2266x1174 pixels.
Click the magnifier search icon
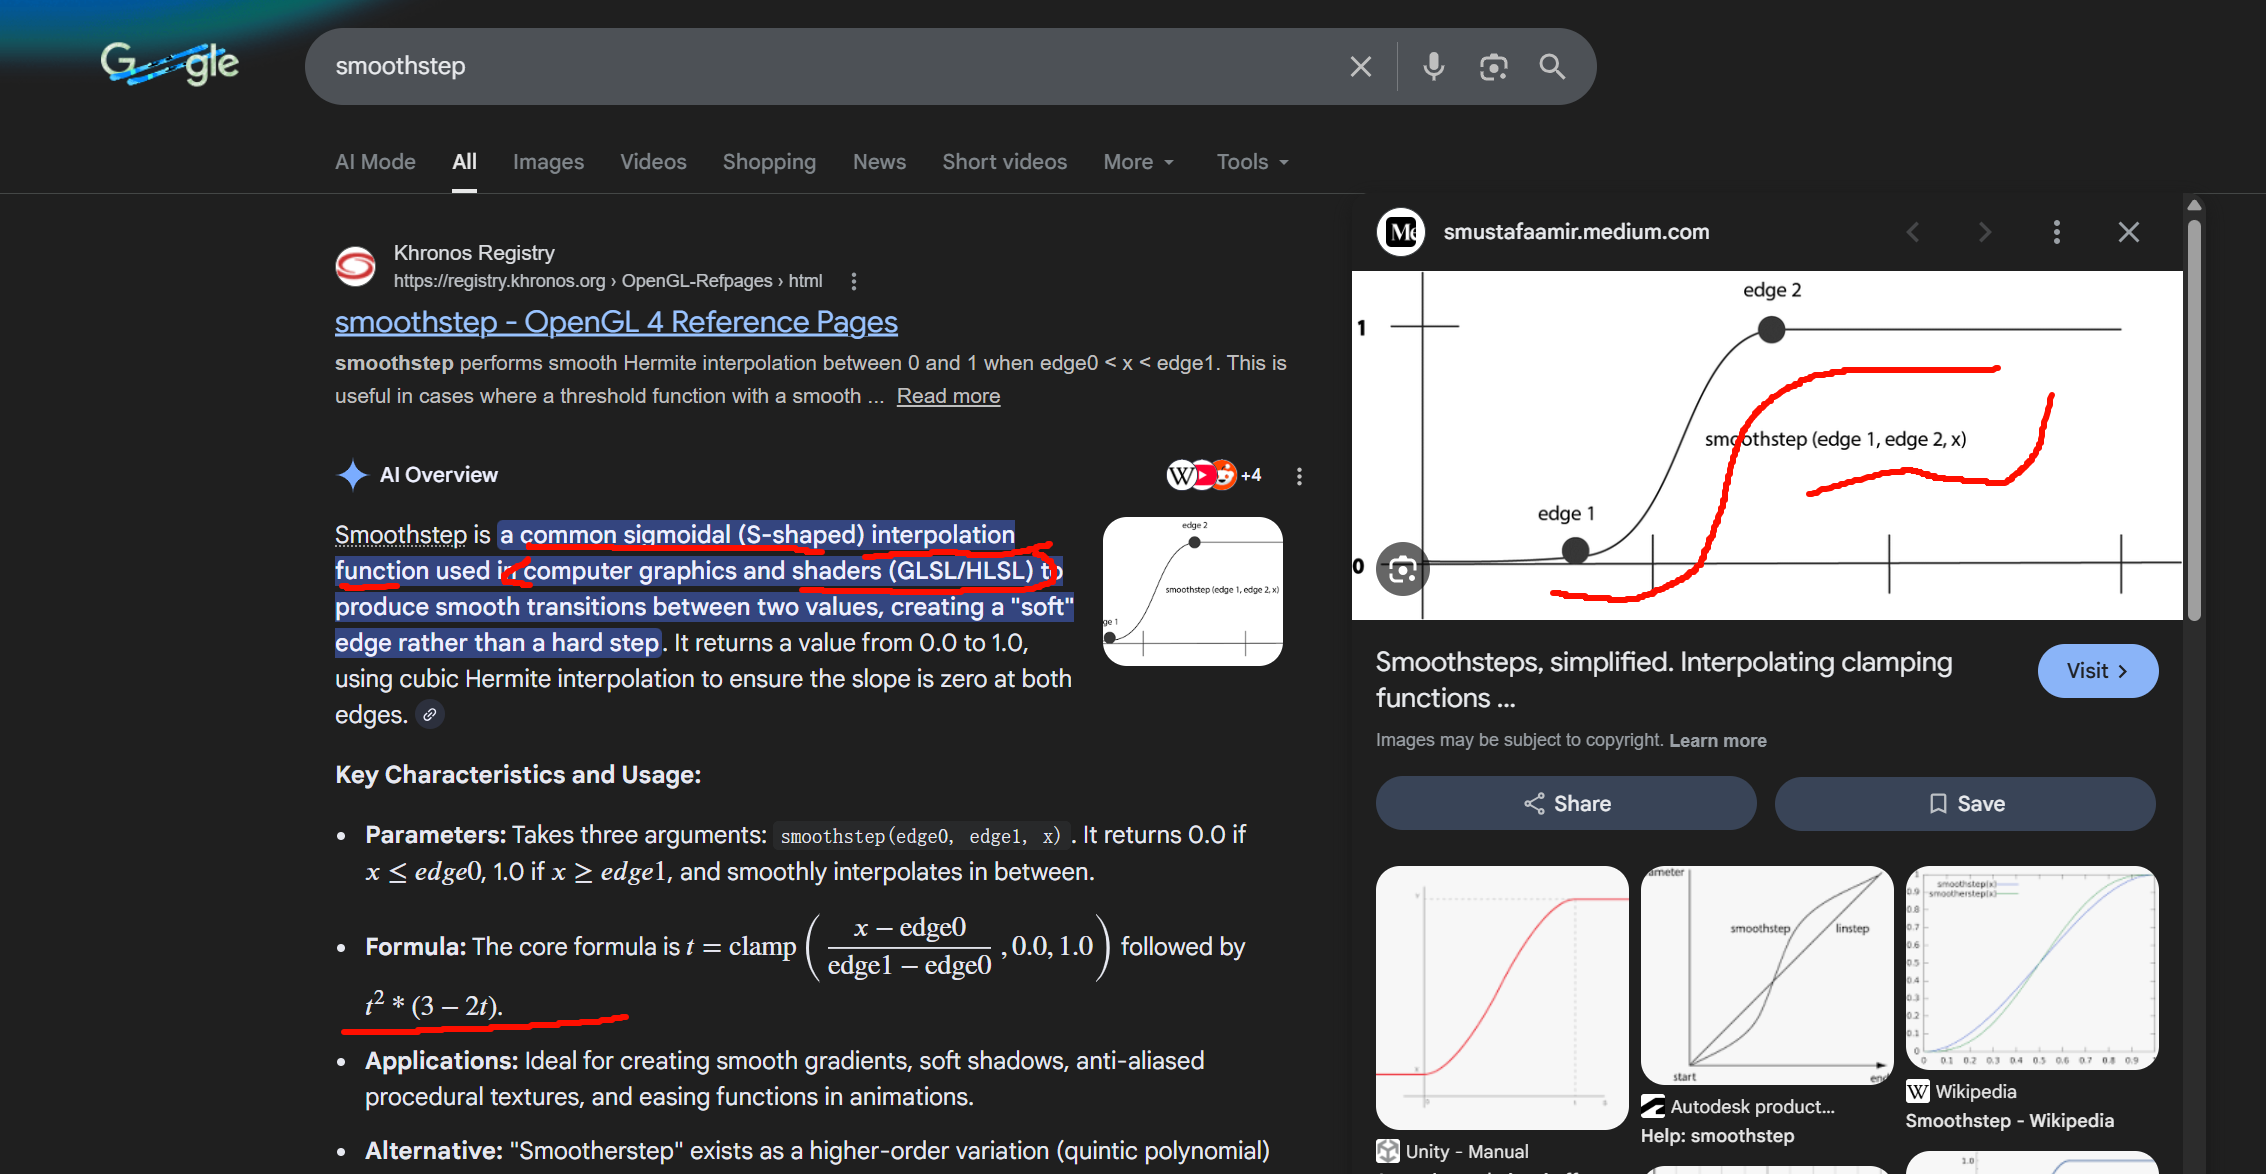point(1552,66)
